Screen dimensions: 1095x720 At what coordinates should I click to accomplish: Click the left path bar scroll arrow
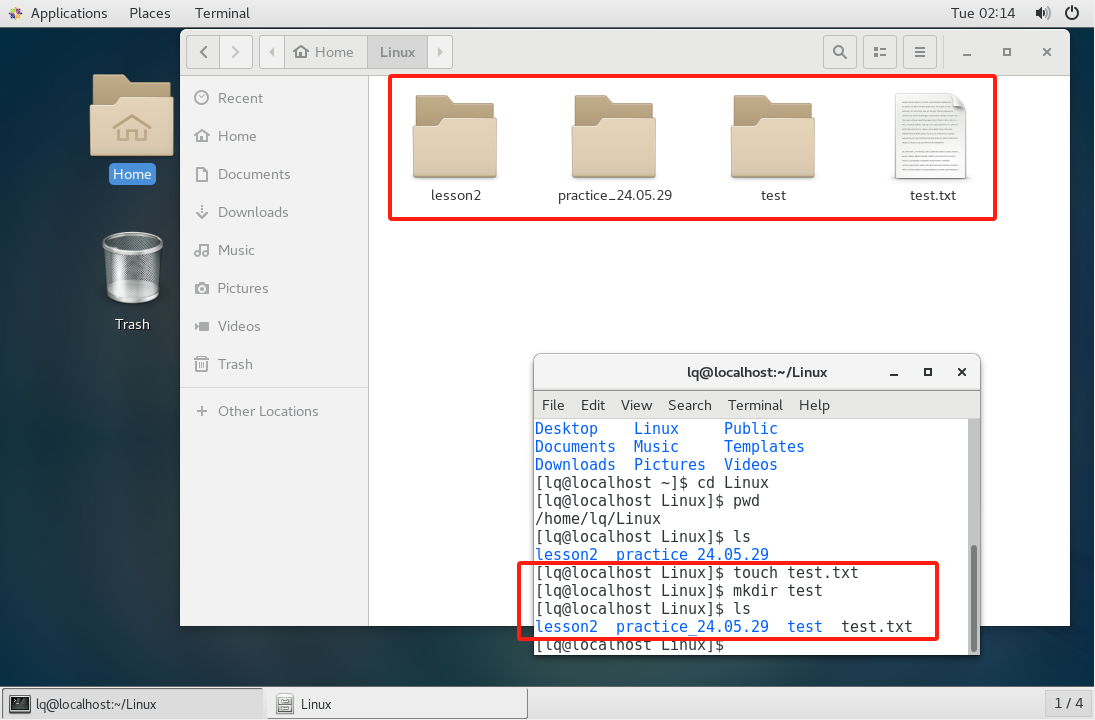272,52
